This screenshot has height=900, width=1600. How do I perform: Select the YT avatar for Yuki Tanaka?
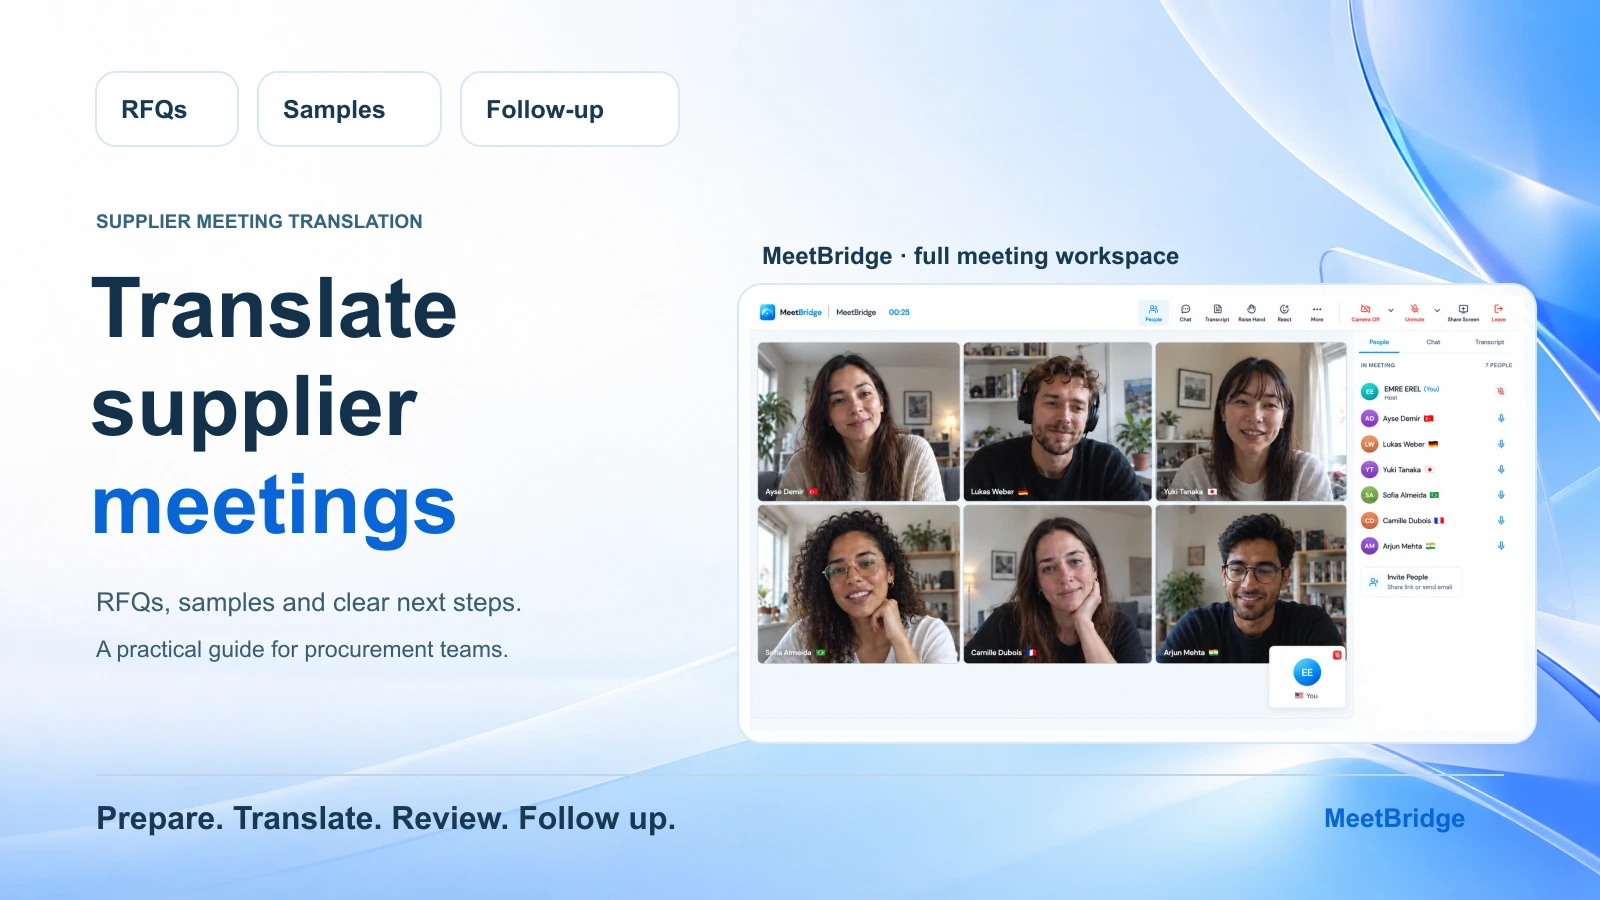click(1370, 470)
